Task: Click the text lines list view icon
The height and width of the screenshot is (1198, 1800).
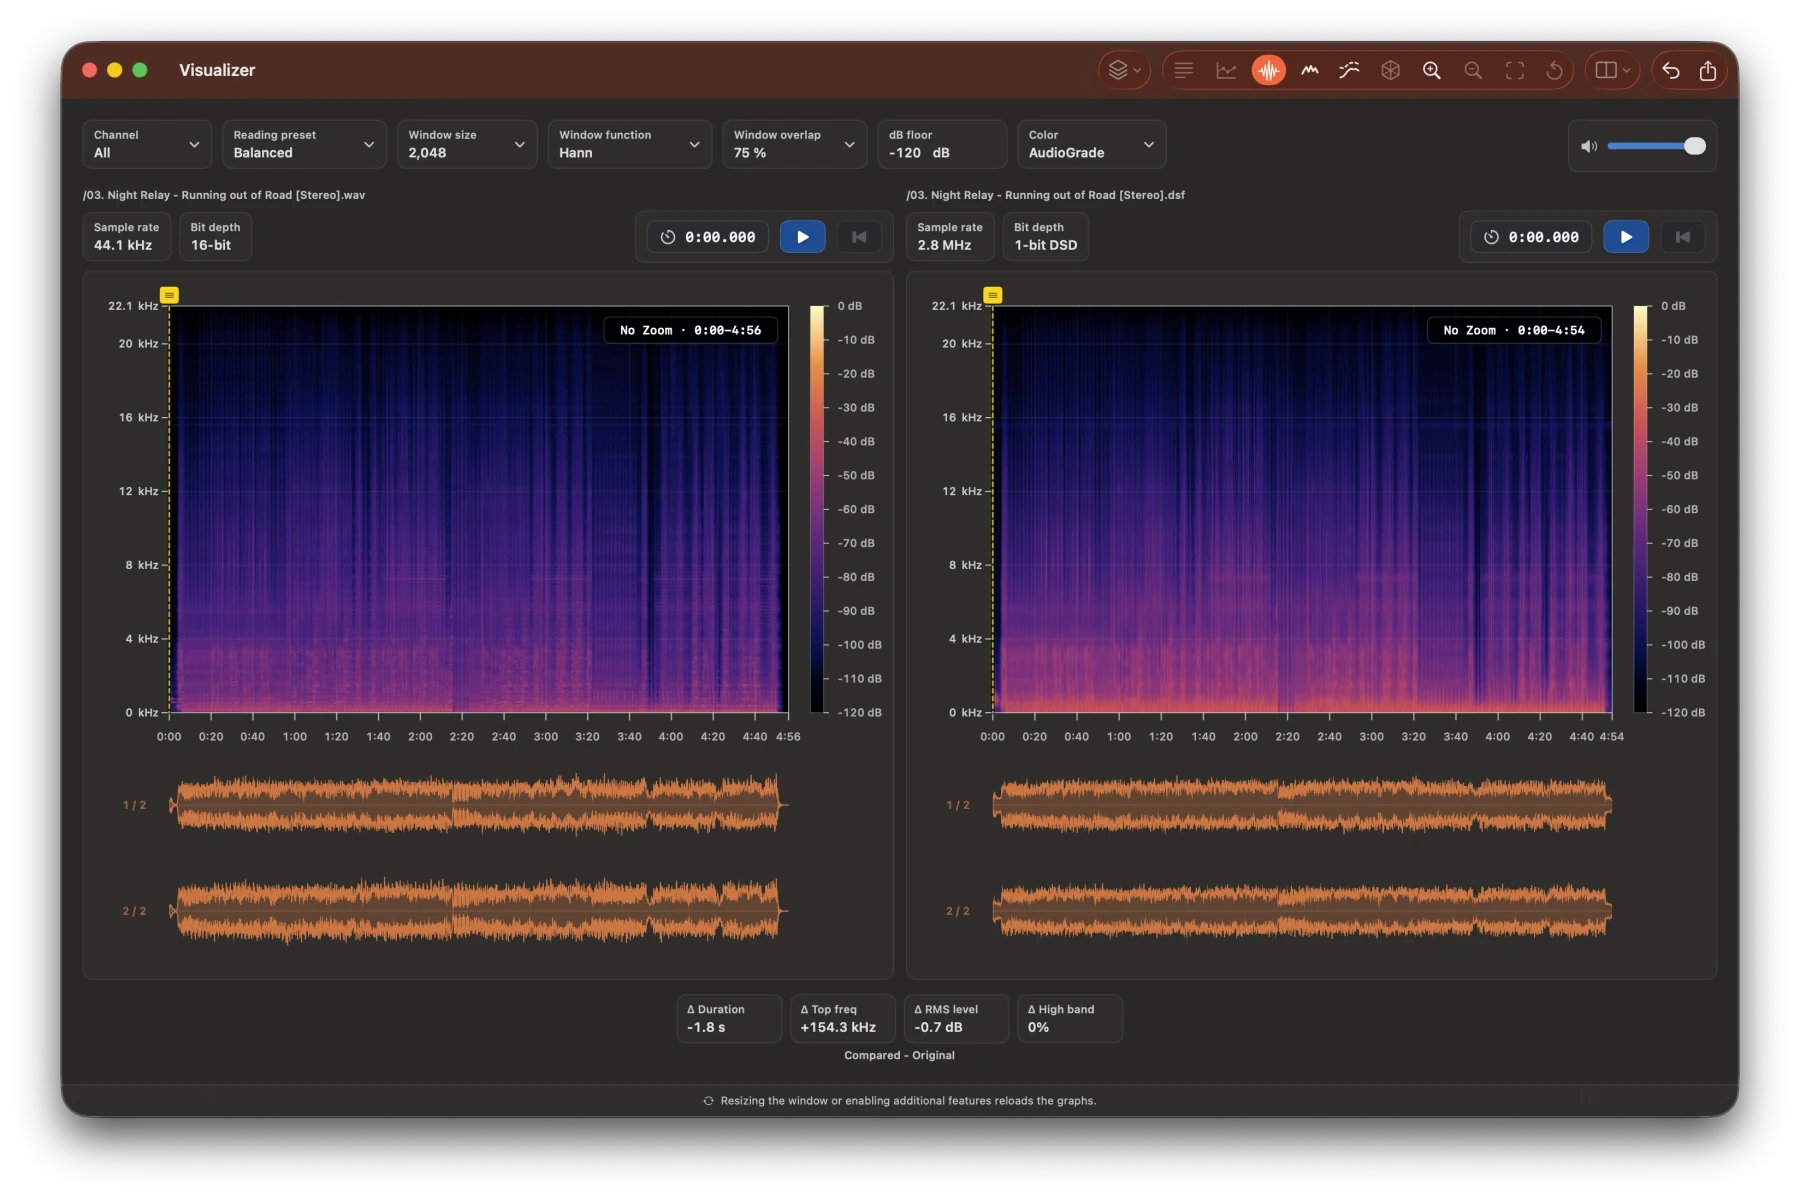Action: click(x=1184, y=70)
